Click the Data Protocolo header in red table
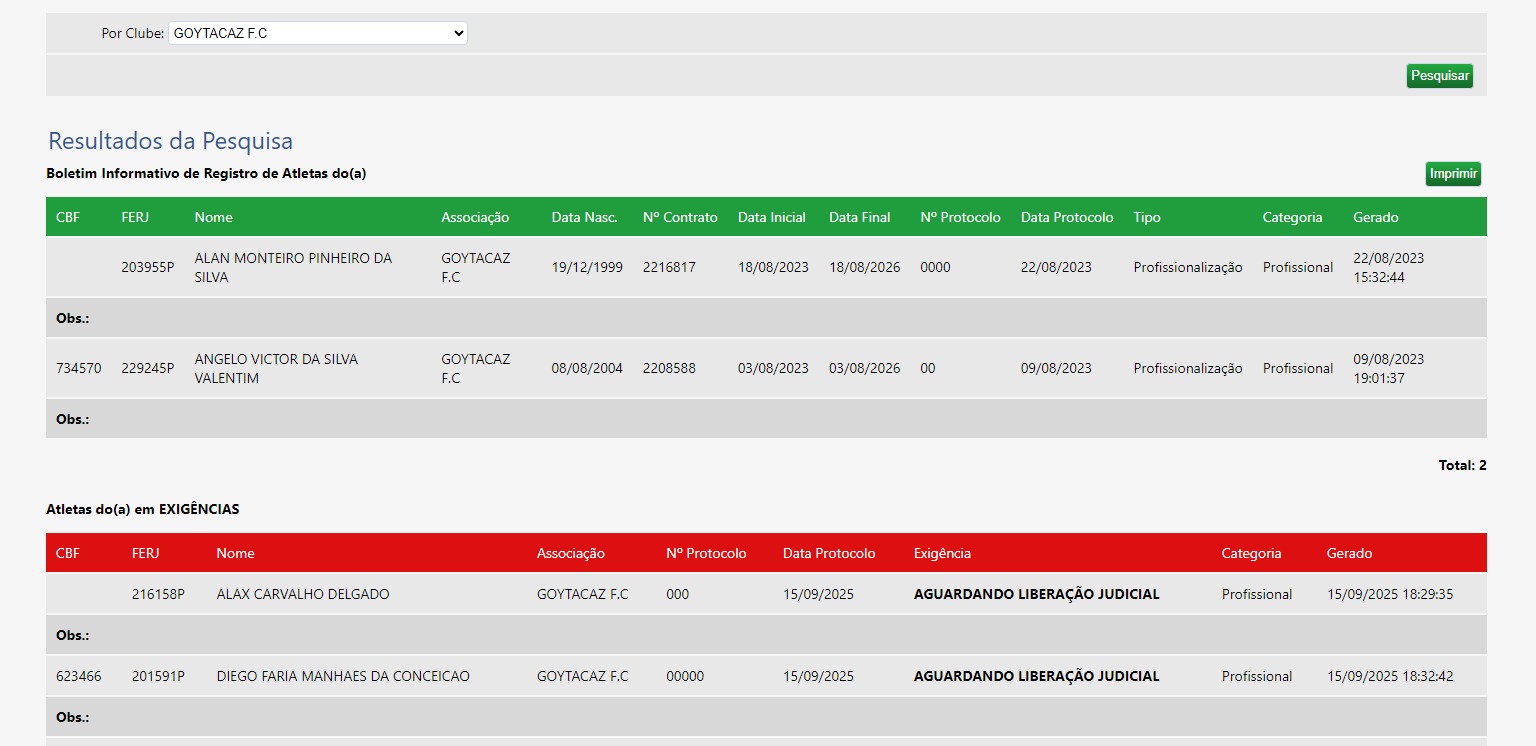This screenshot has width=1536, height=746. point(829,553)
